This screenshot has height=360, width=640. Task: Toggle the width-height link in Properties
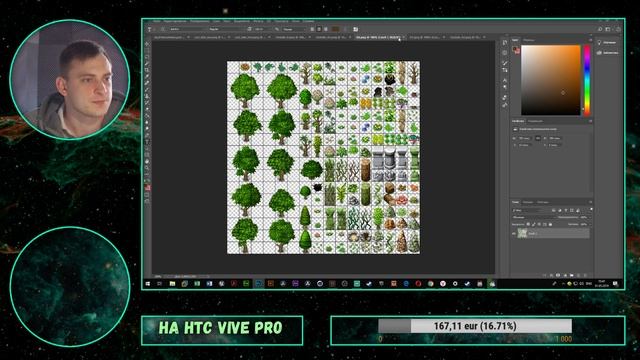[538, 138]
